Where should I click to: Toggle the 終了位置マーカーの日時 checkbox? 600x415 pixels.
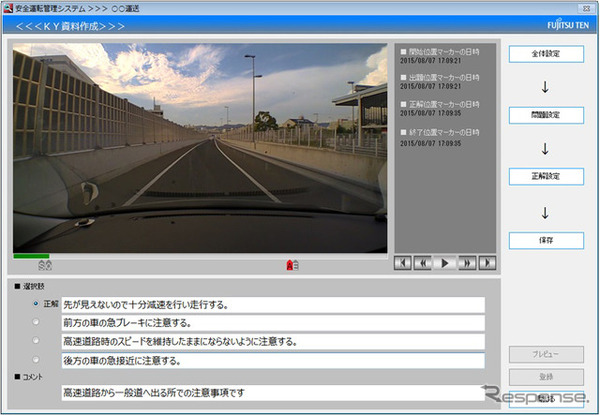click(403, 132)
